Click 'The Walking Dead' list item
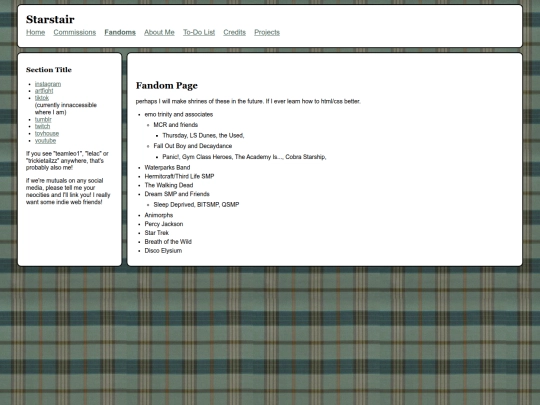 pyautogui.click(x=169, y=185)
